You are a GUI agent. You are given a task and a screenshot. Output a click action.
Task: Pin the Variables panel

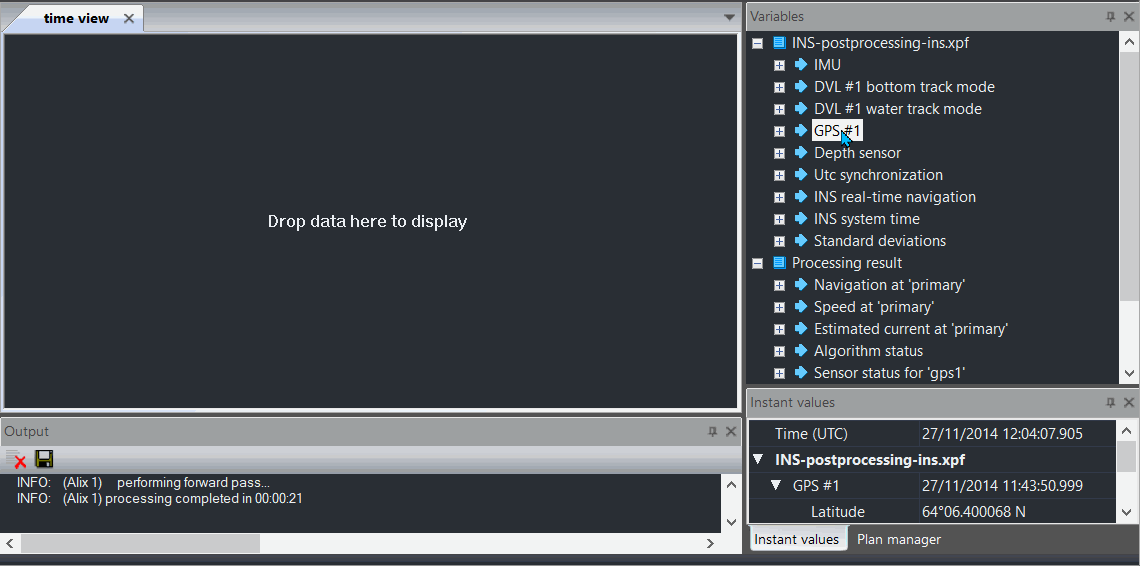point(1111,17)
